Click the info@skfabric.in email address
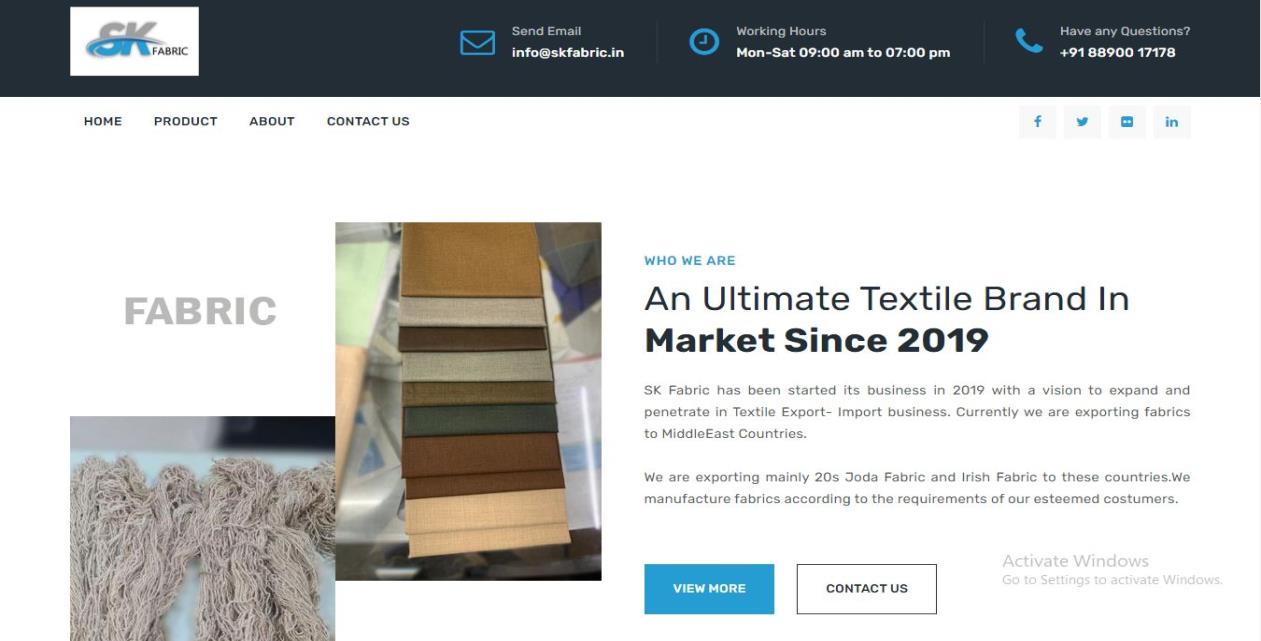Screen dimensions: 1261x641 568,53
